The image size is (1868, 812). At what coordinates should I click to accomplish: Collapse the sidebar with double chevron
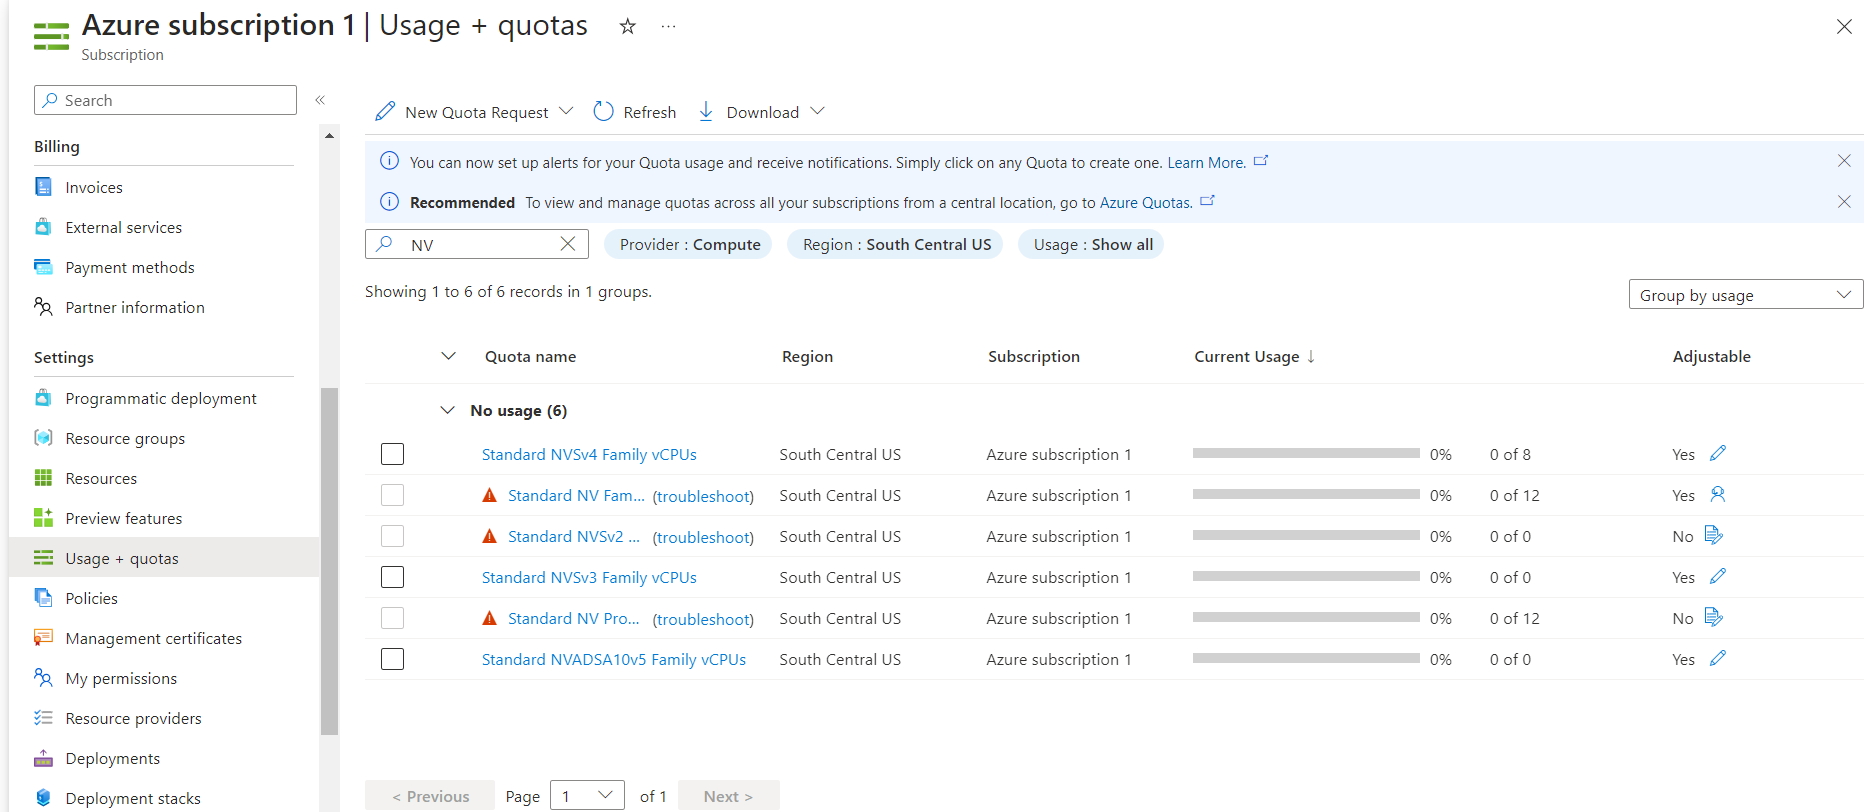[x=320, y=100]
